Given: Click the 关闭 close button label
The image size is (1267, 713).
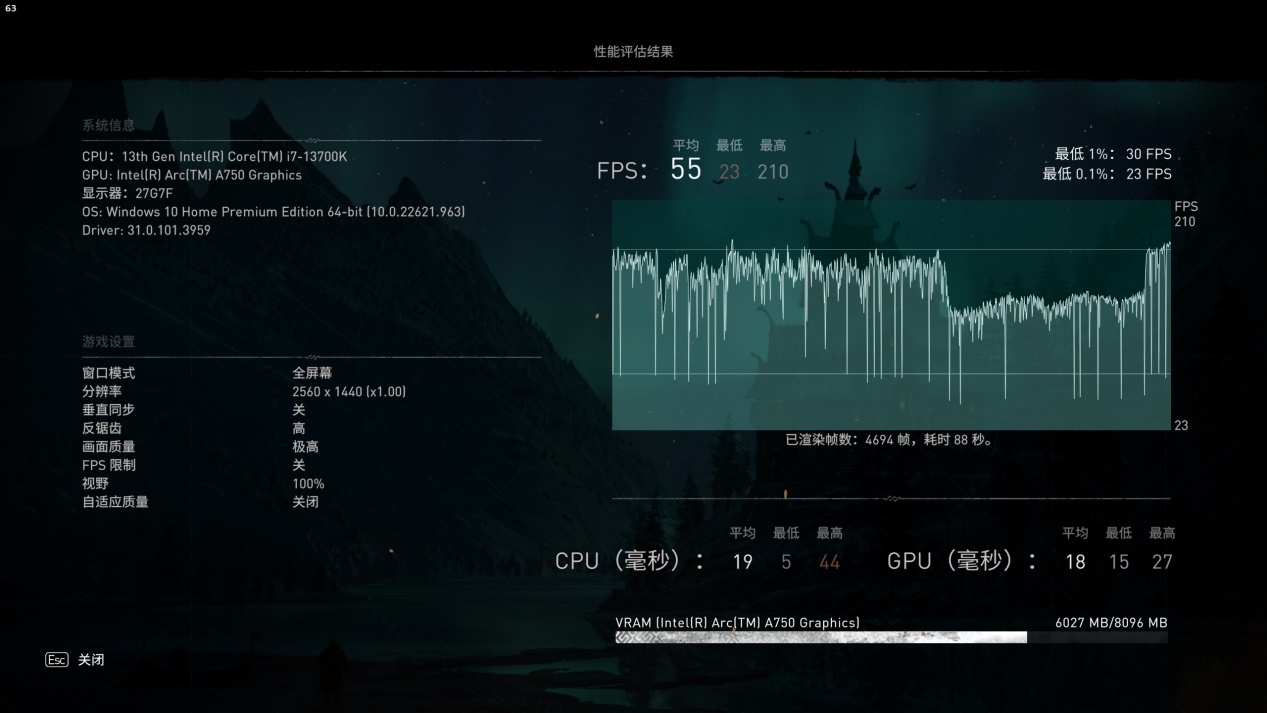Looking at the screenshot, I should tap(91, 660).
